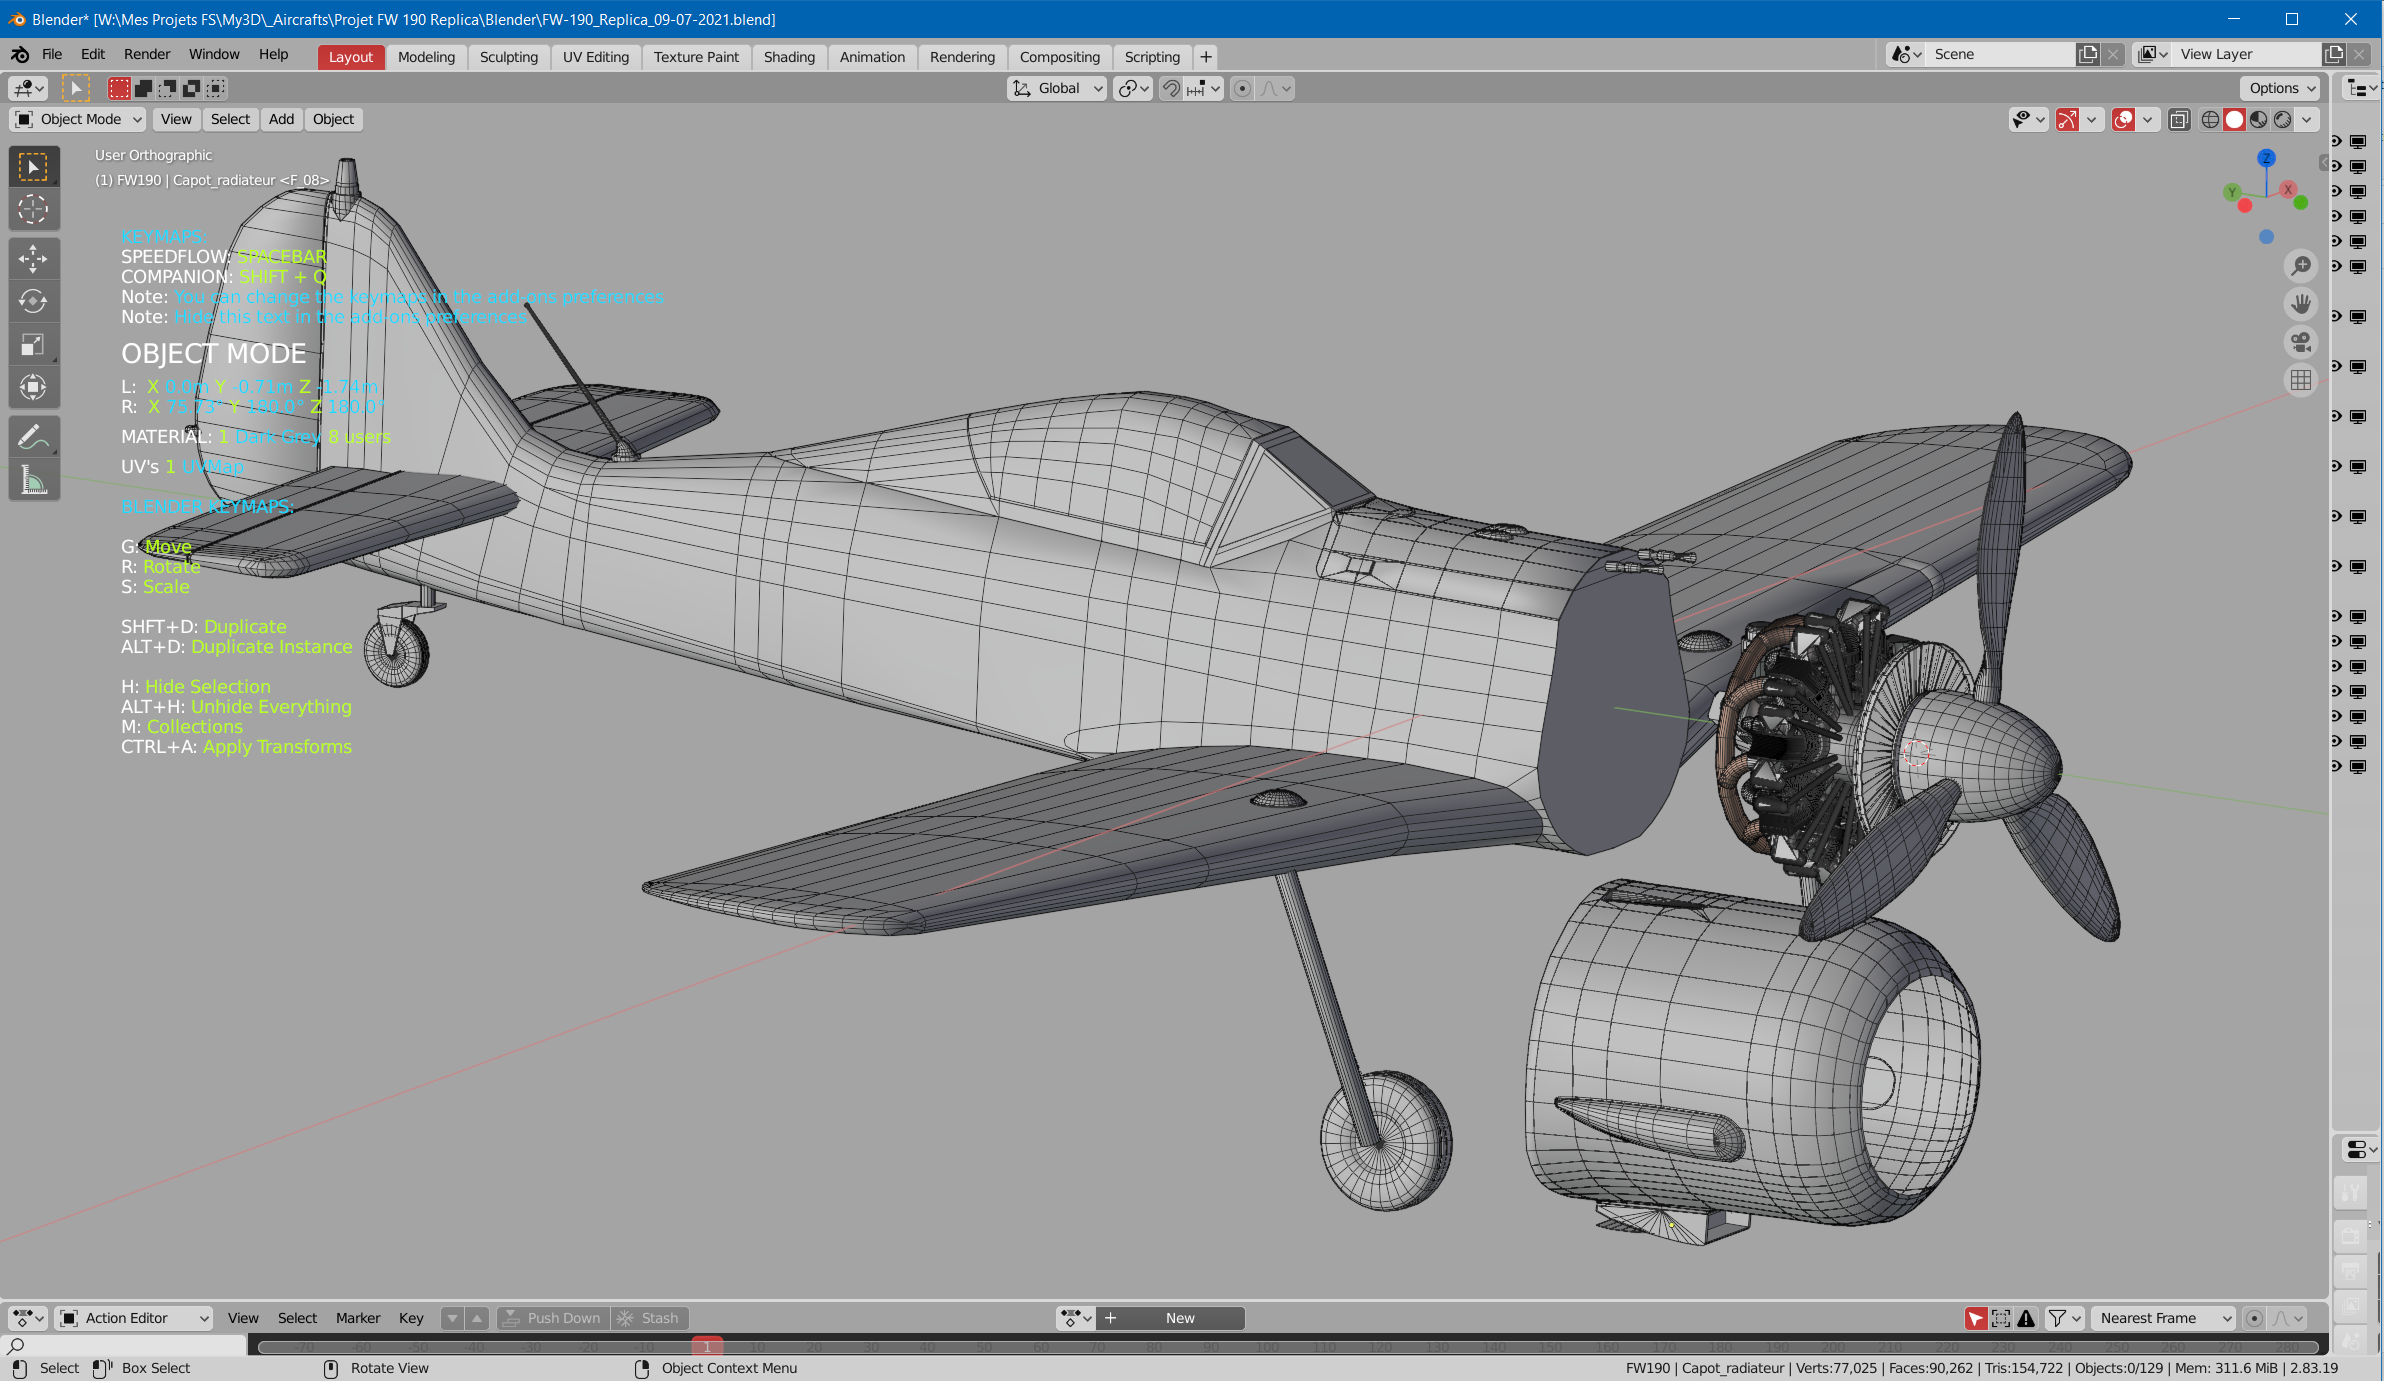The width and height of the screenshot is (2384, 1381).
Task: Switch to Modeling workspace tab
Action: (x=426, y=57)
